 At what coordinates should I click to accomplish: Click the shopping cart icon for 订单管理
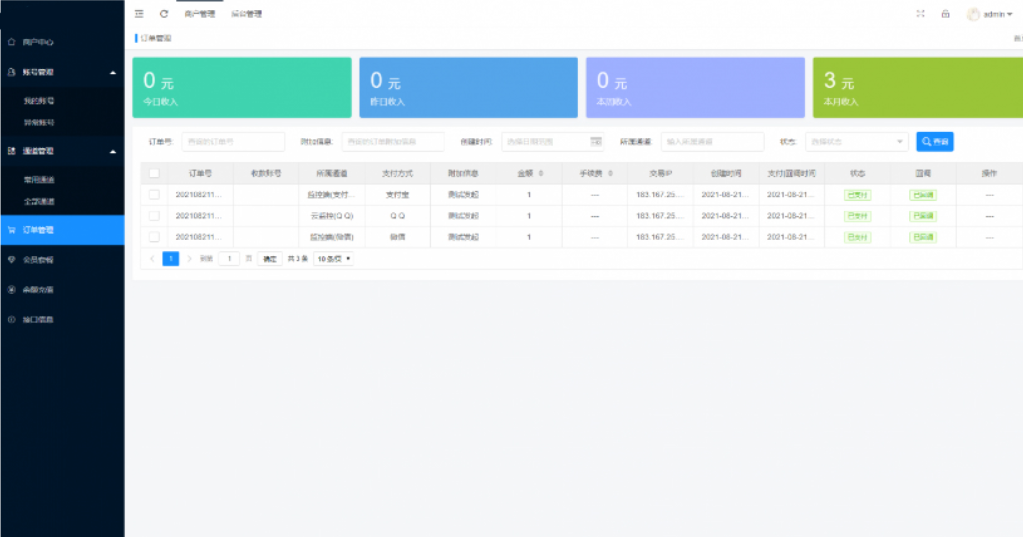pos(11,230)
